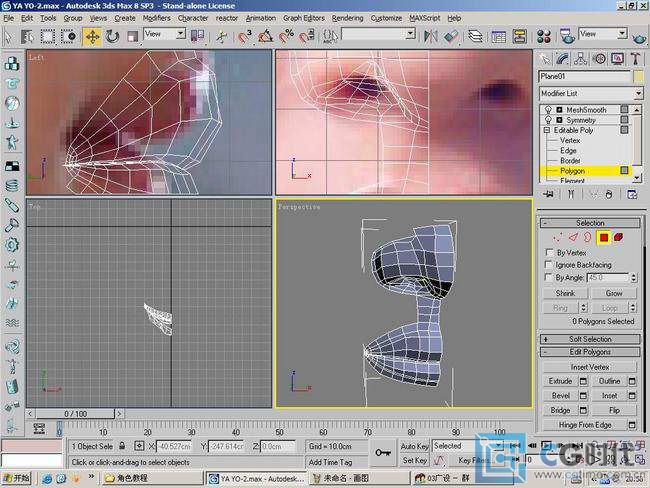Collapse the Selection rollout
The width and height of the screenshot is (650, 488).
click(x=590, y=223)
